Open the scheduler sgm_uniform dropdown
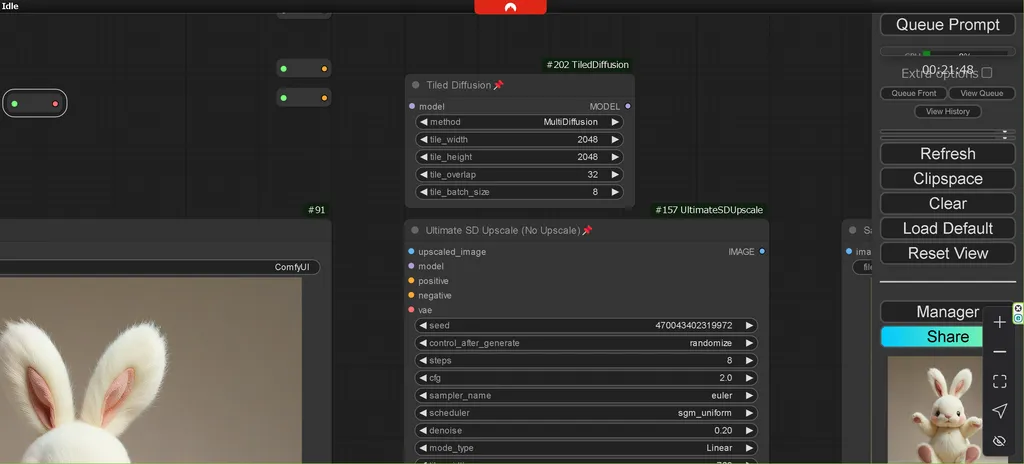 586,413
